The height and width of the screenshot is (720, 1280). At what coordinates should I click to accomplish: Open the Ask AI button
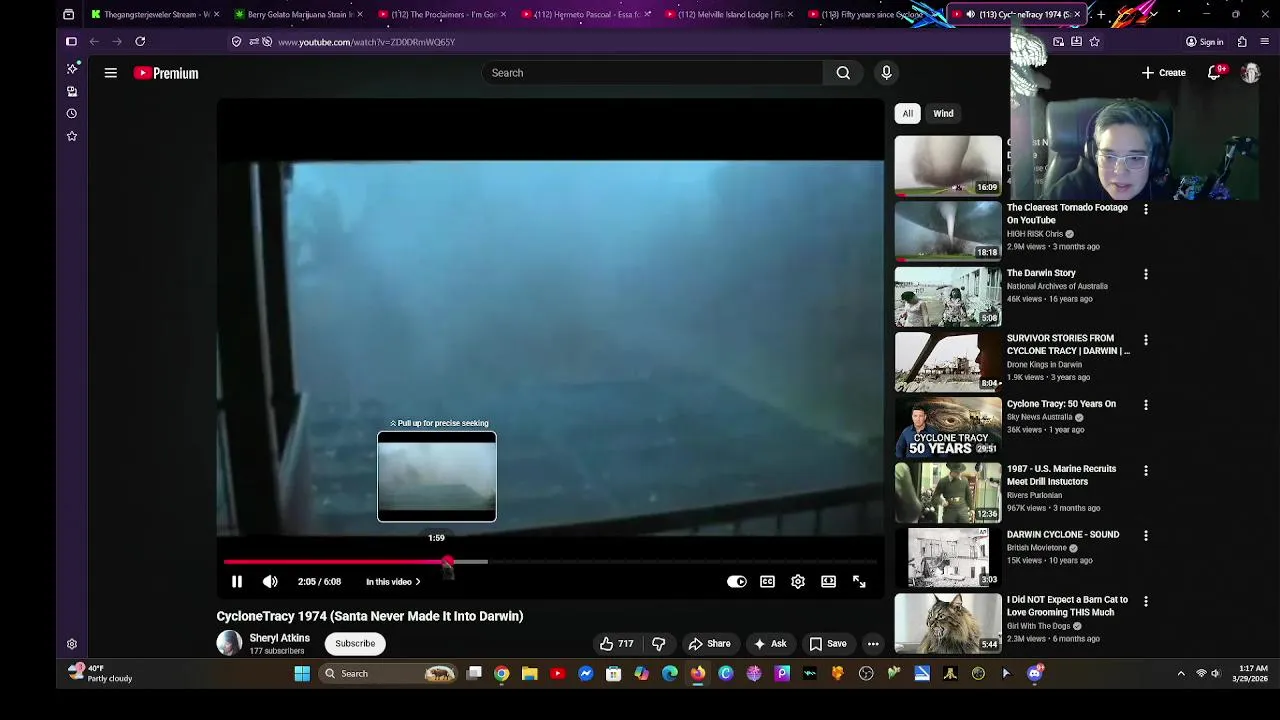(770, 644)
